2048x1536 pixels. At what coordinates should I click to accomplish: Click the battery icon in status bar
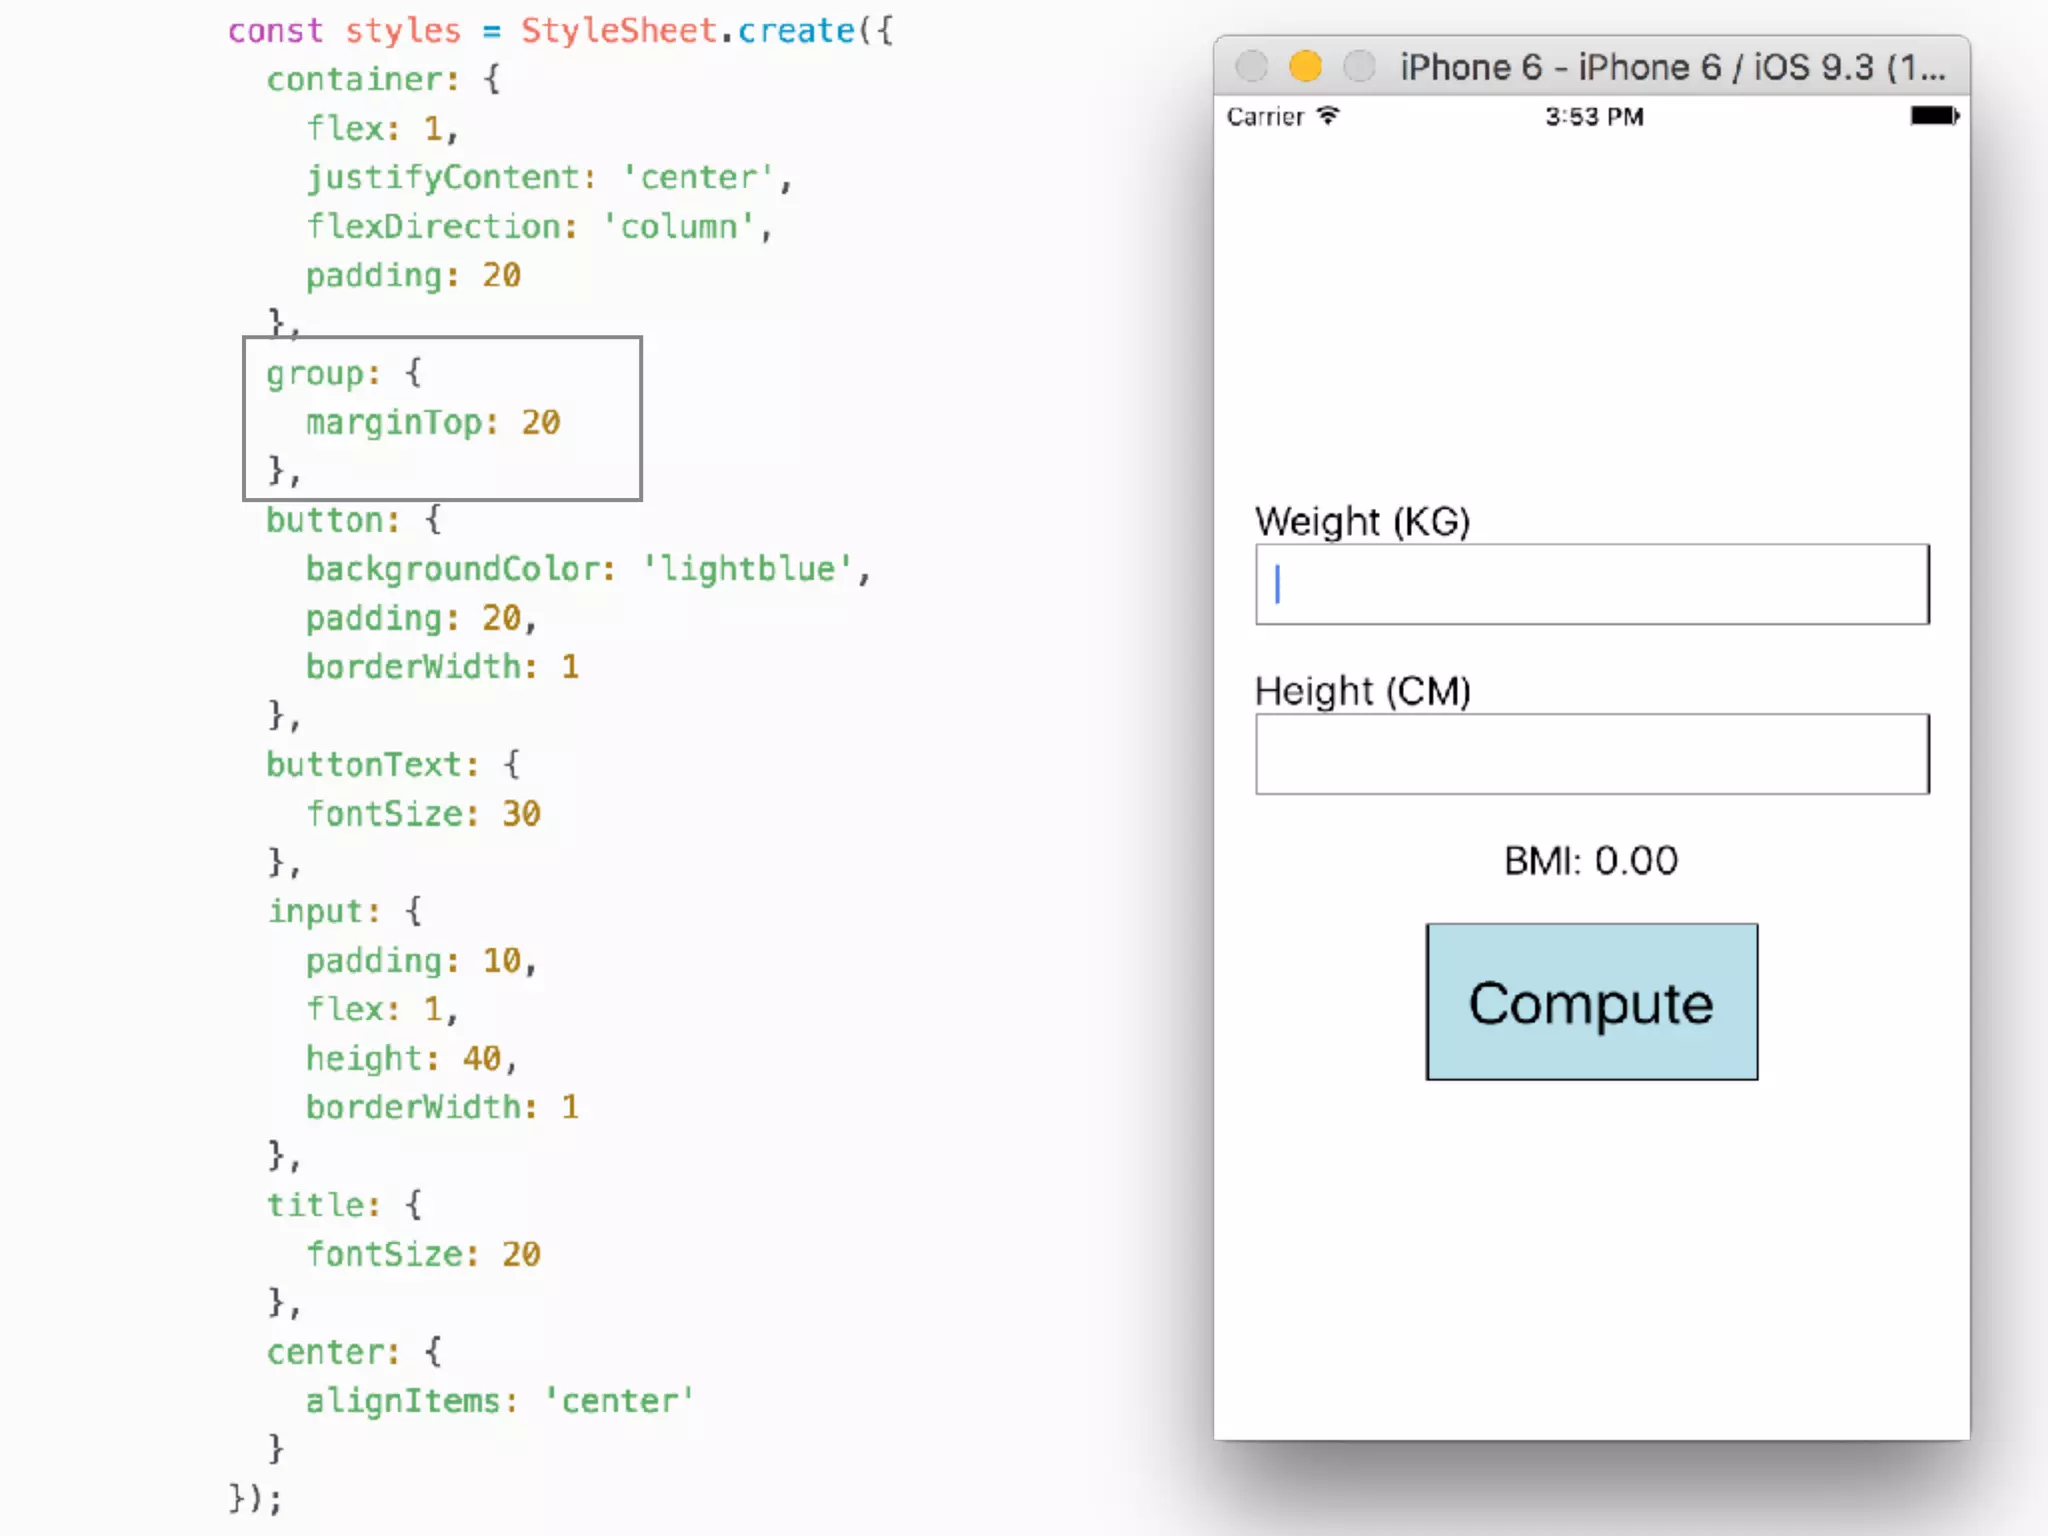[x=1934, y=116]
